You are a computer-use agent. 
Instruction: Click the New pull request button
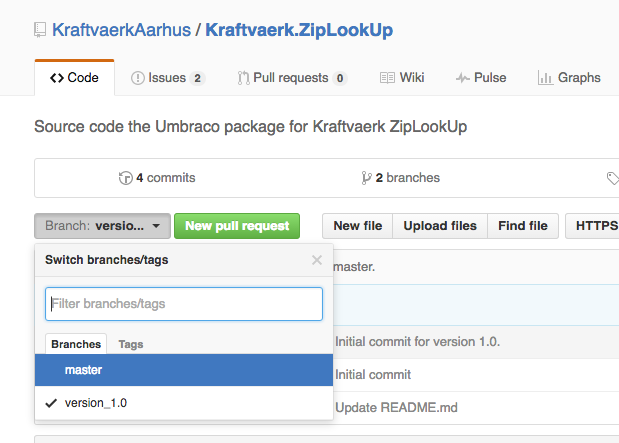237,226
